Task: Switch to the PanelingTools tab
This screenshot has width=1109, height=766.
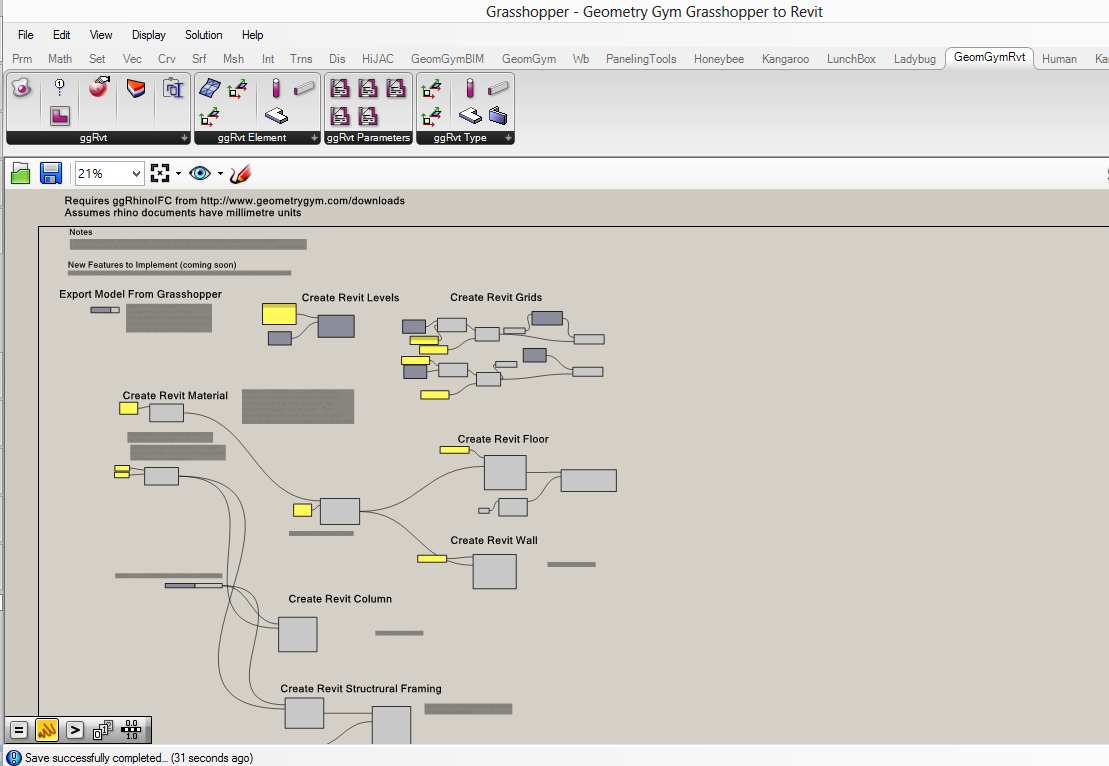Action: point(641,59)
